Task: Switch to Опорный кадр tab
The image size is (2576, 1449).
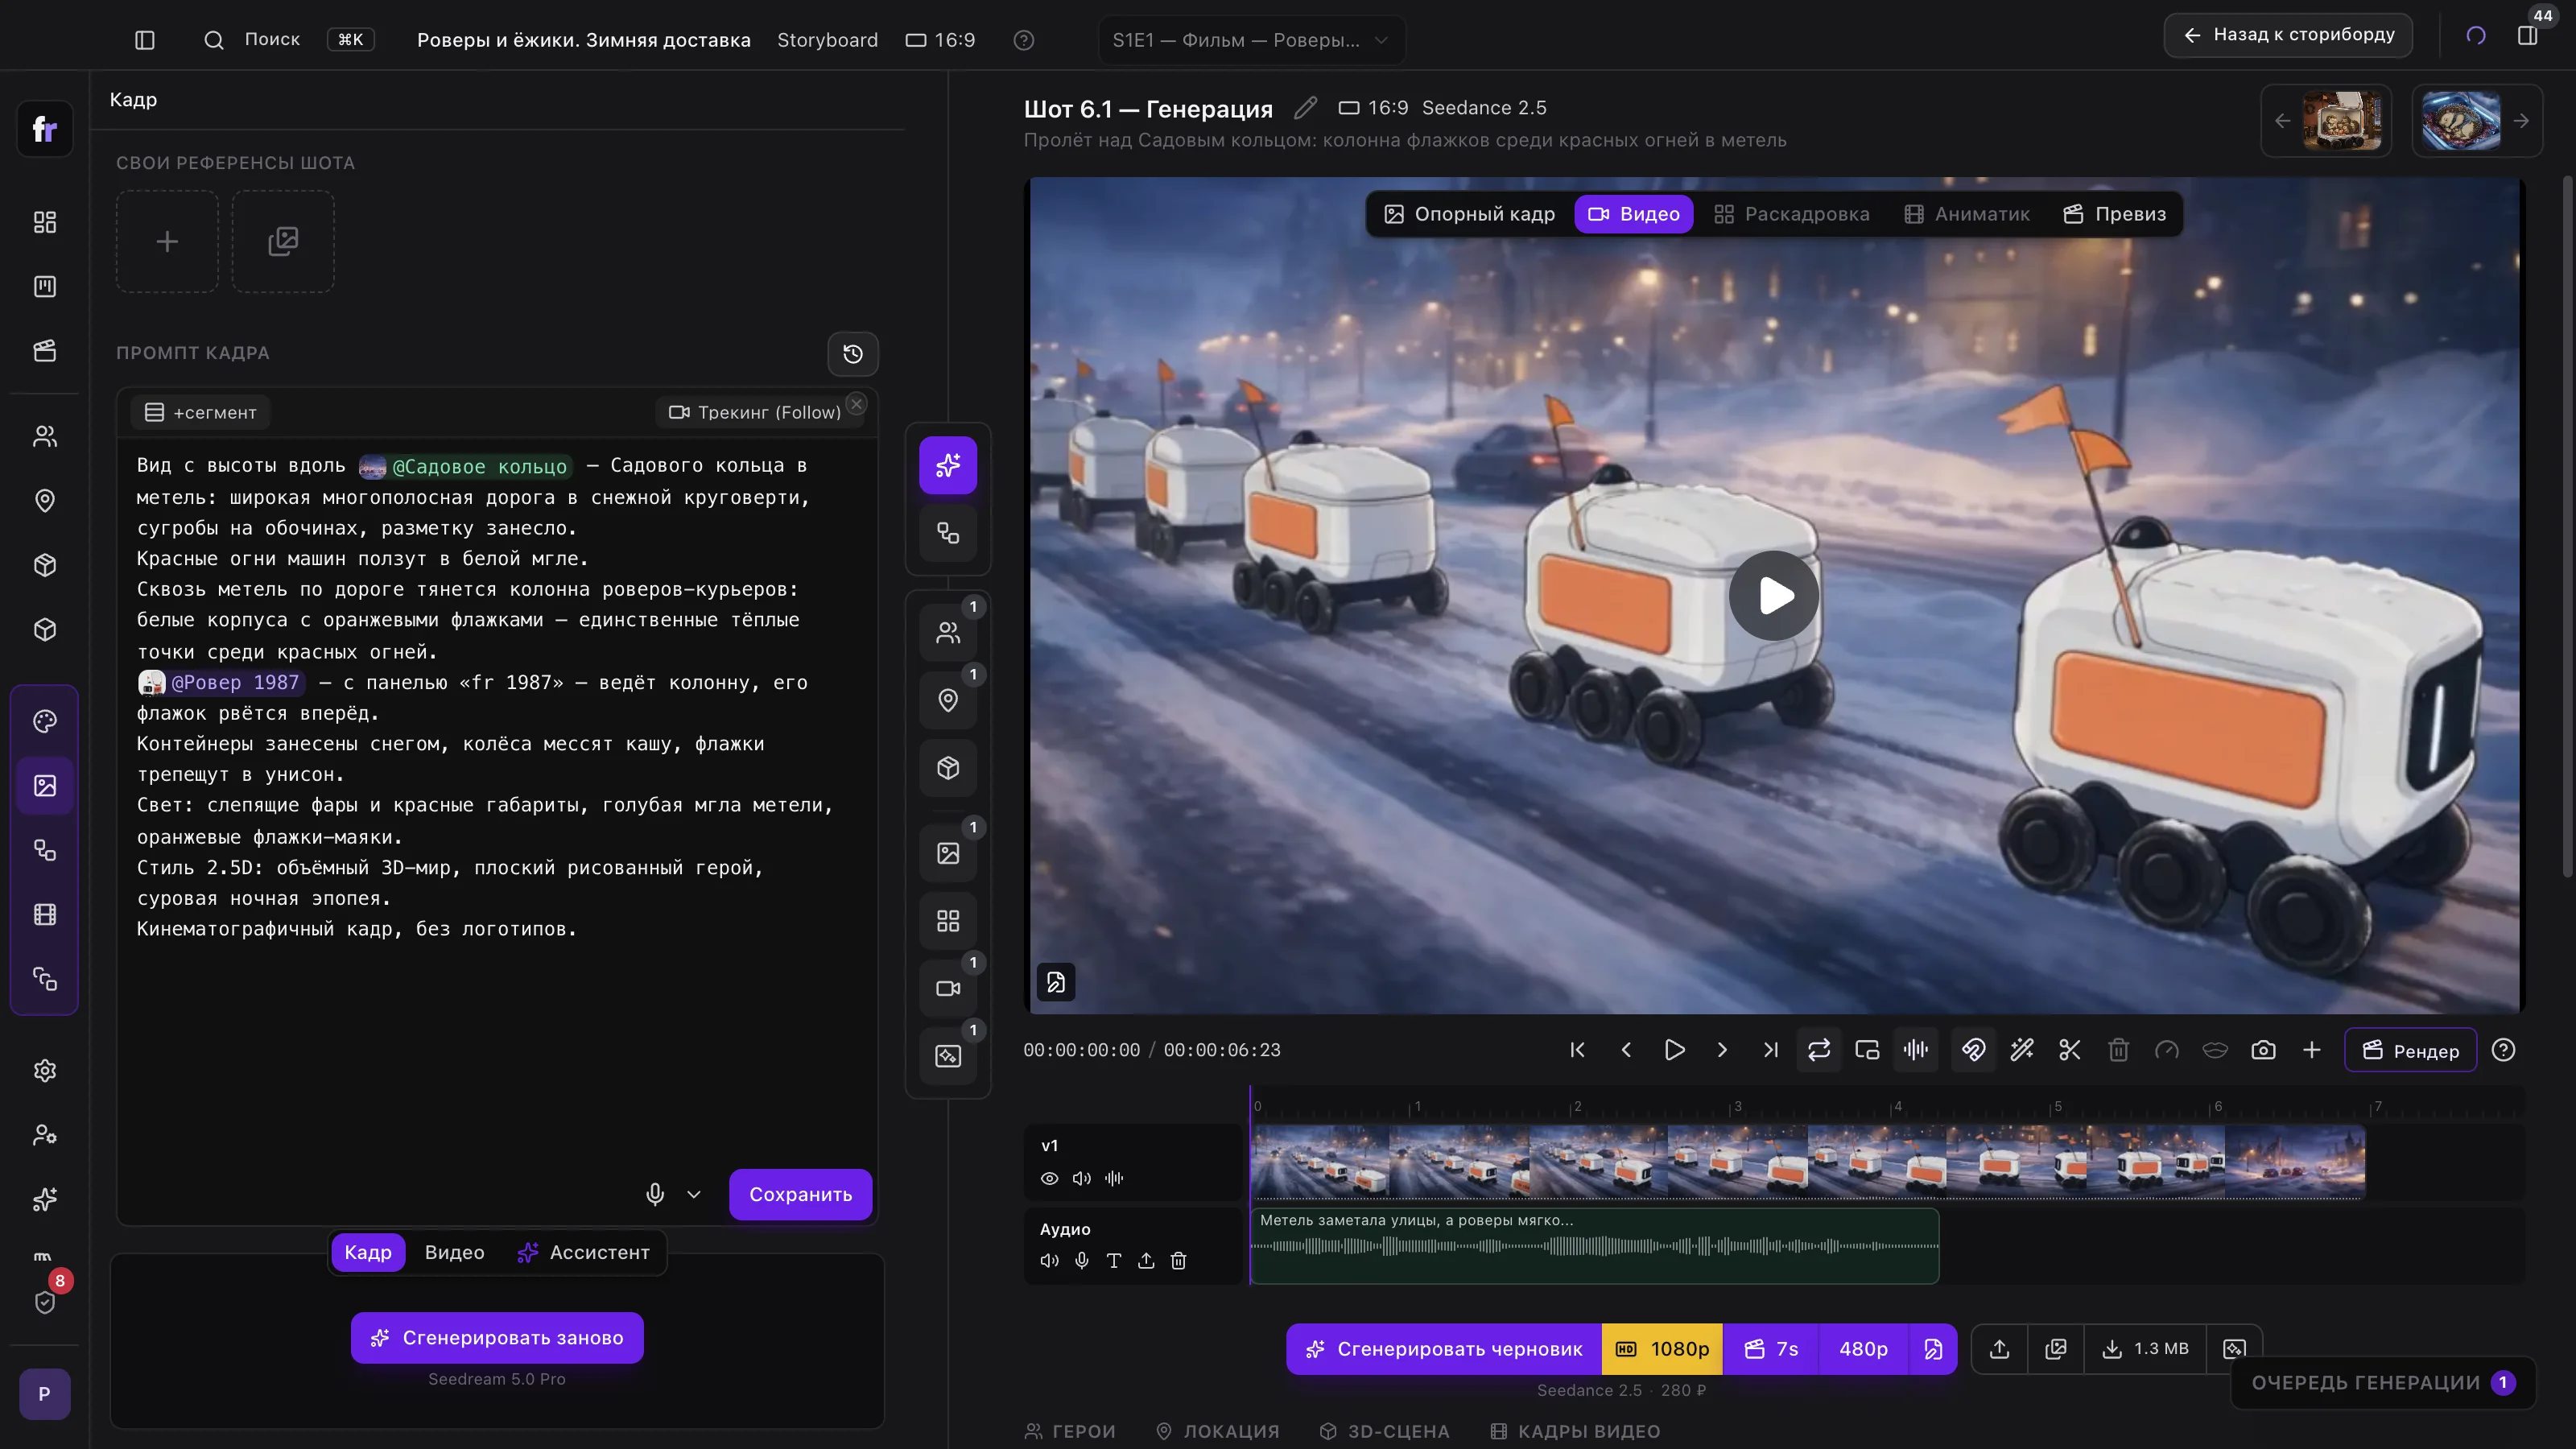Action: (1469, 214)
